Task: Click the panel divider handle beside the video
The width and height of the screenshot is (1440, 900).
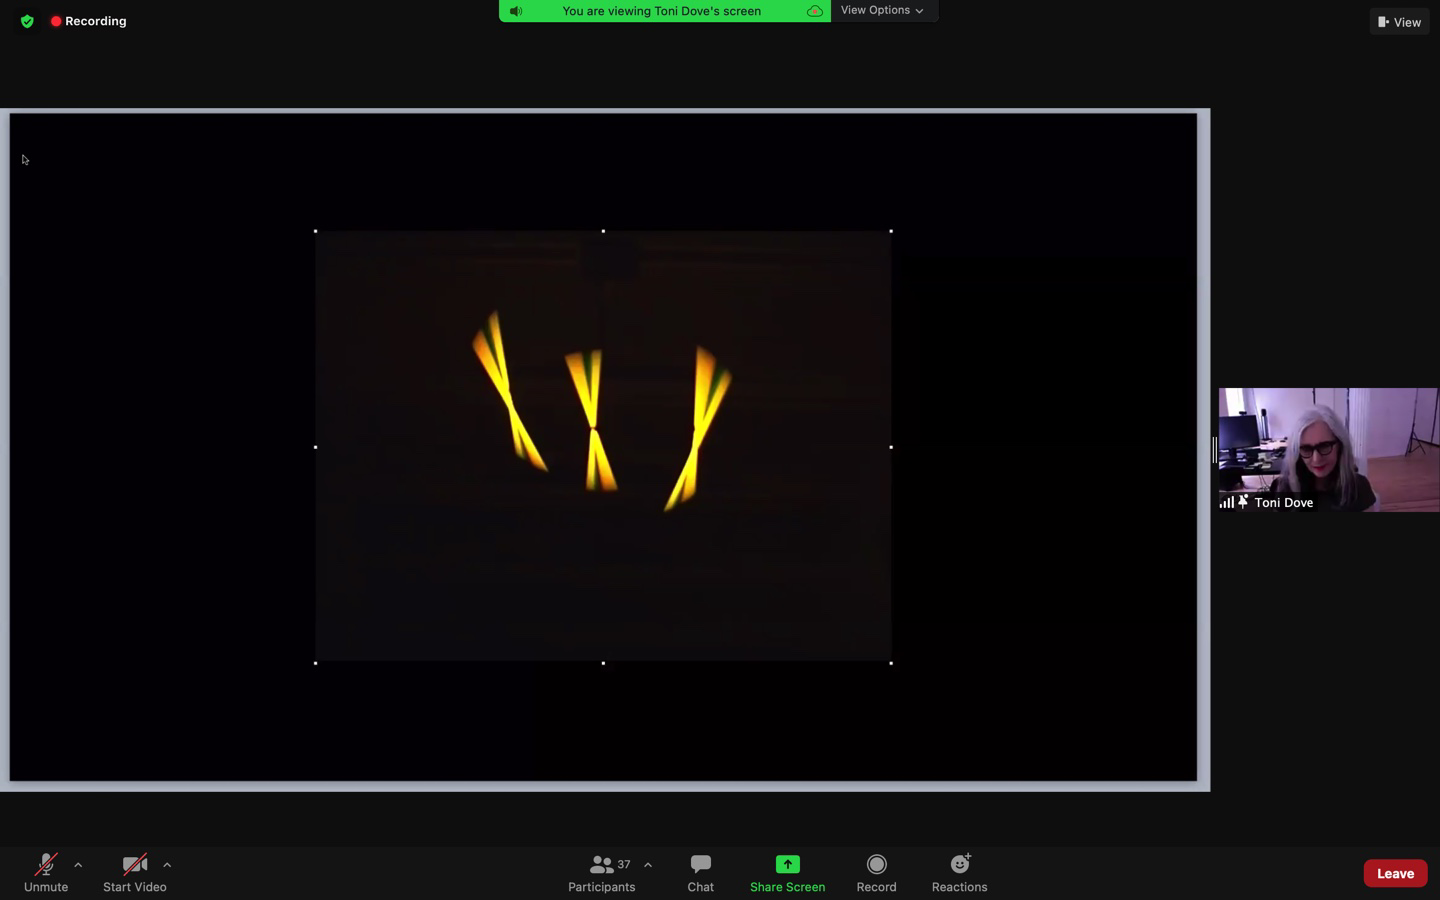Action: click(1215, 450)
